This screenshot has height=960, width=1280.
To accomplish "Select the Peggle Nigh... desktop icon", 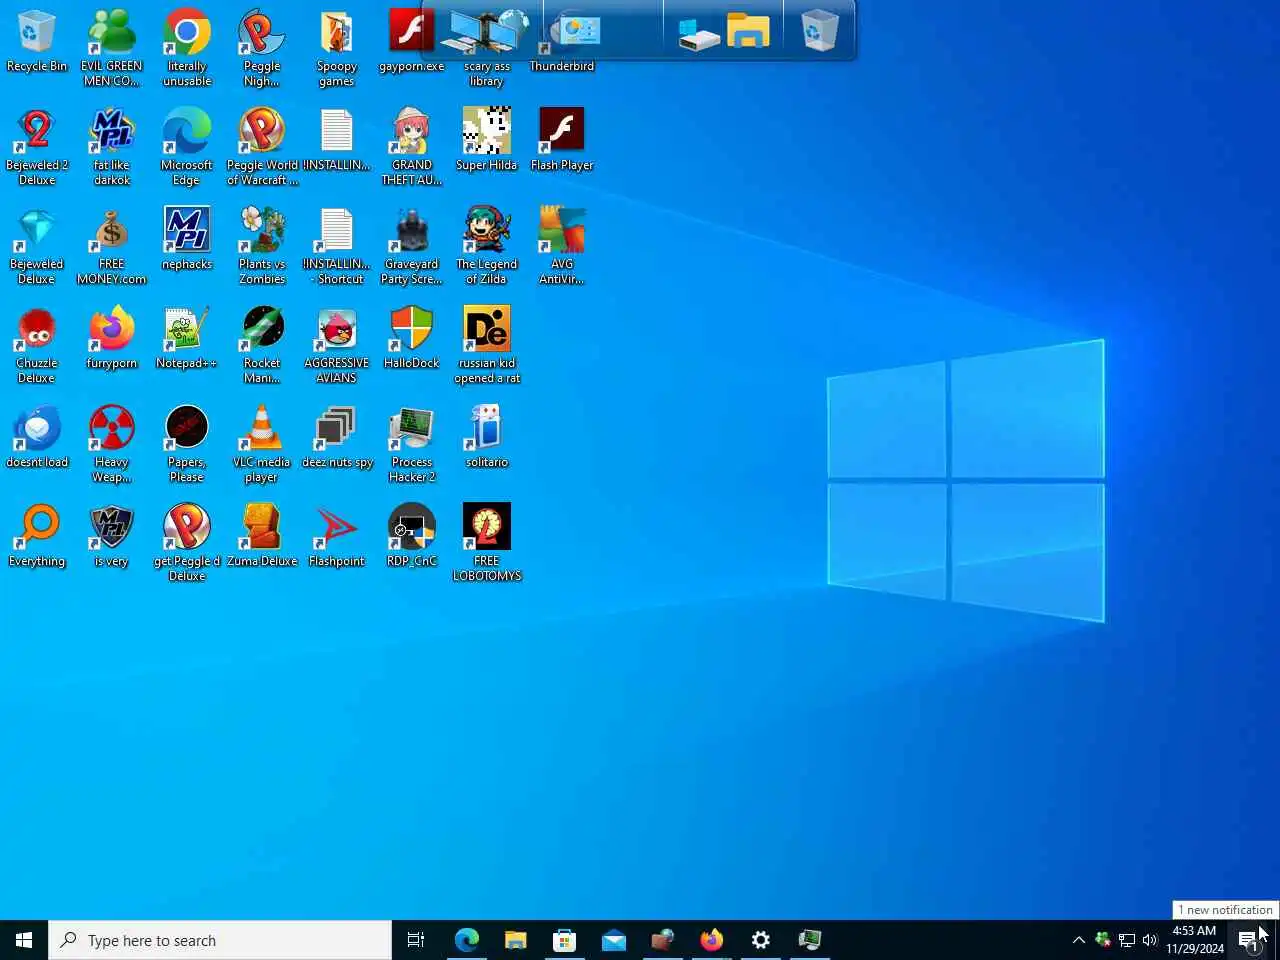I will point(262,48).
